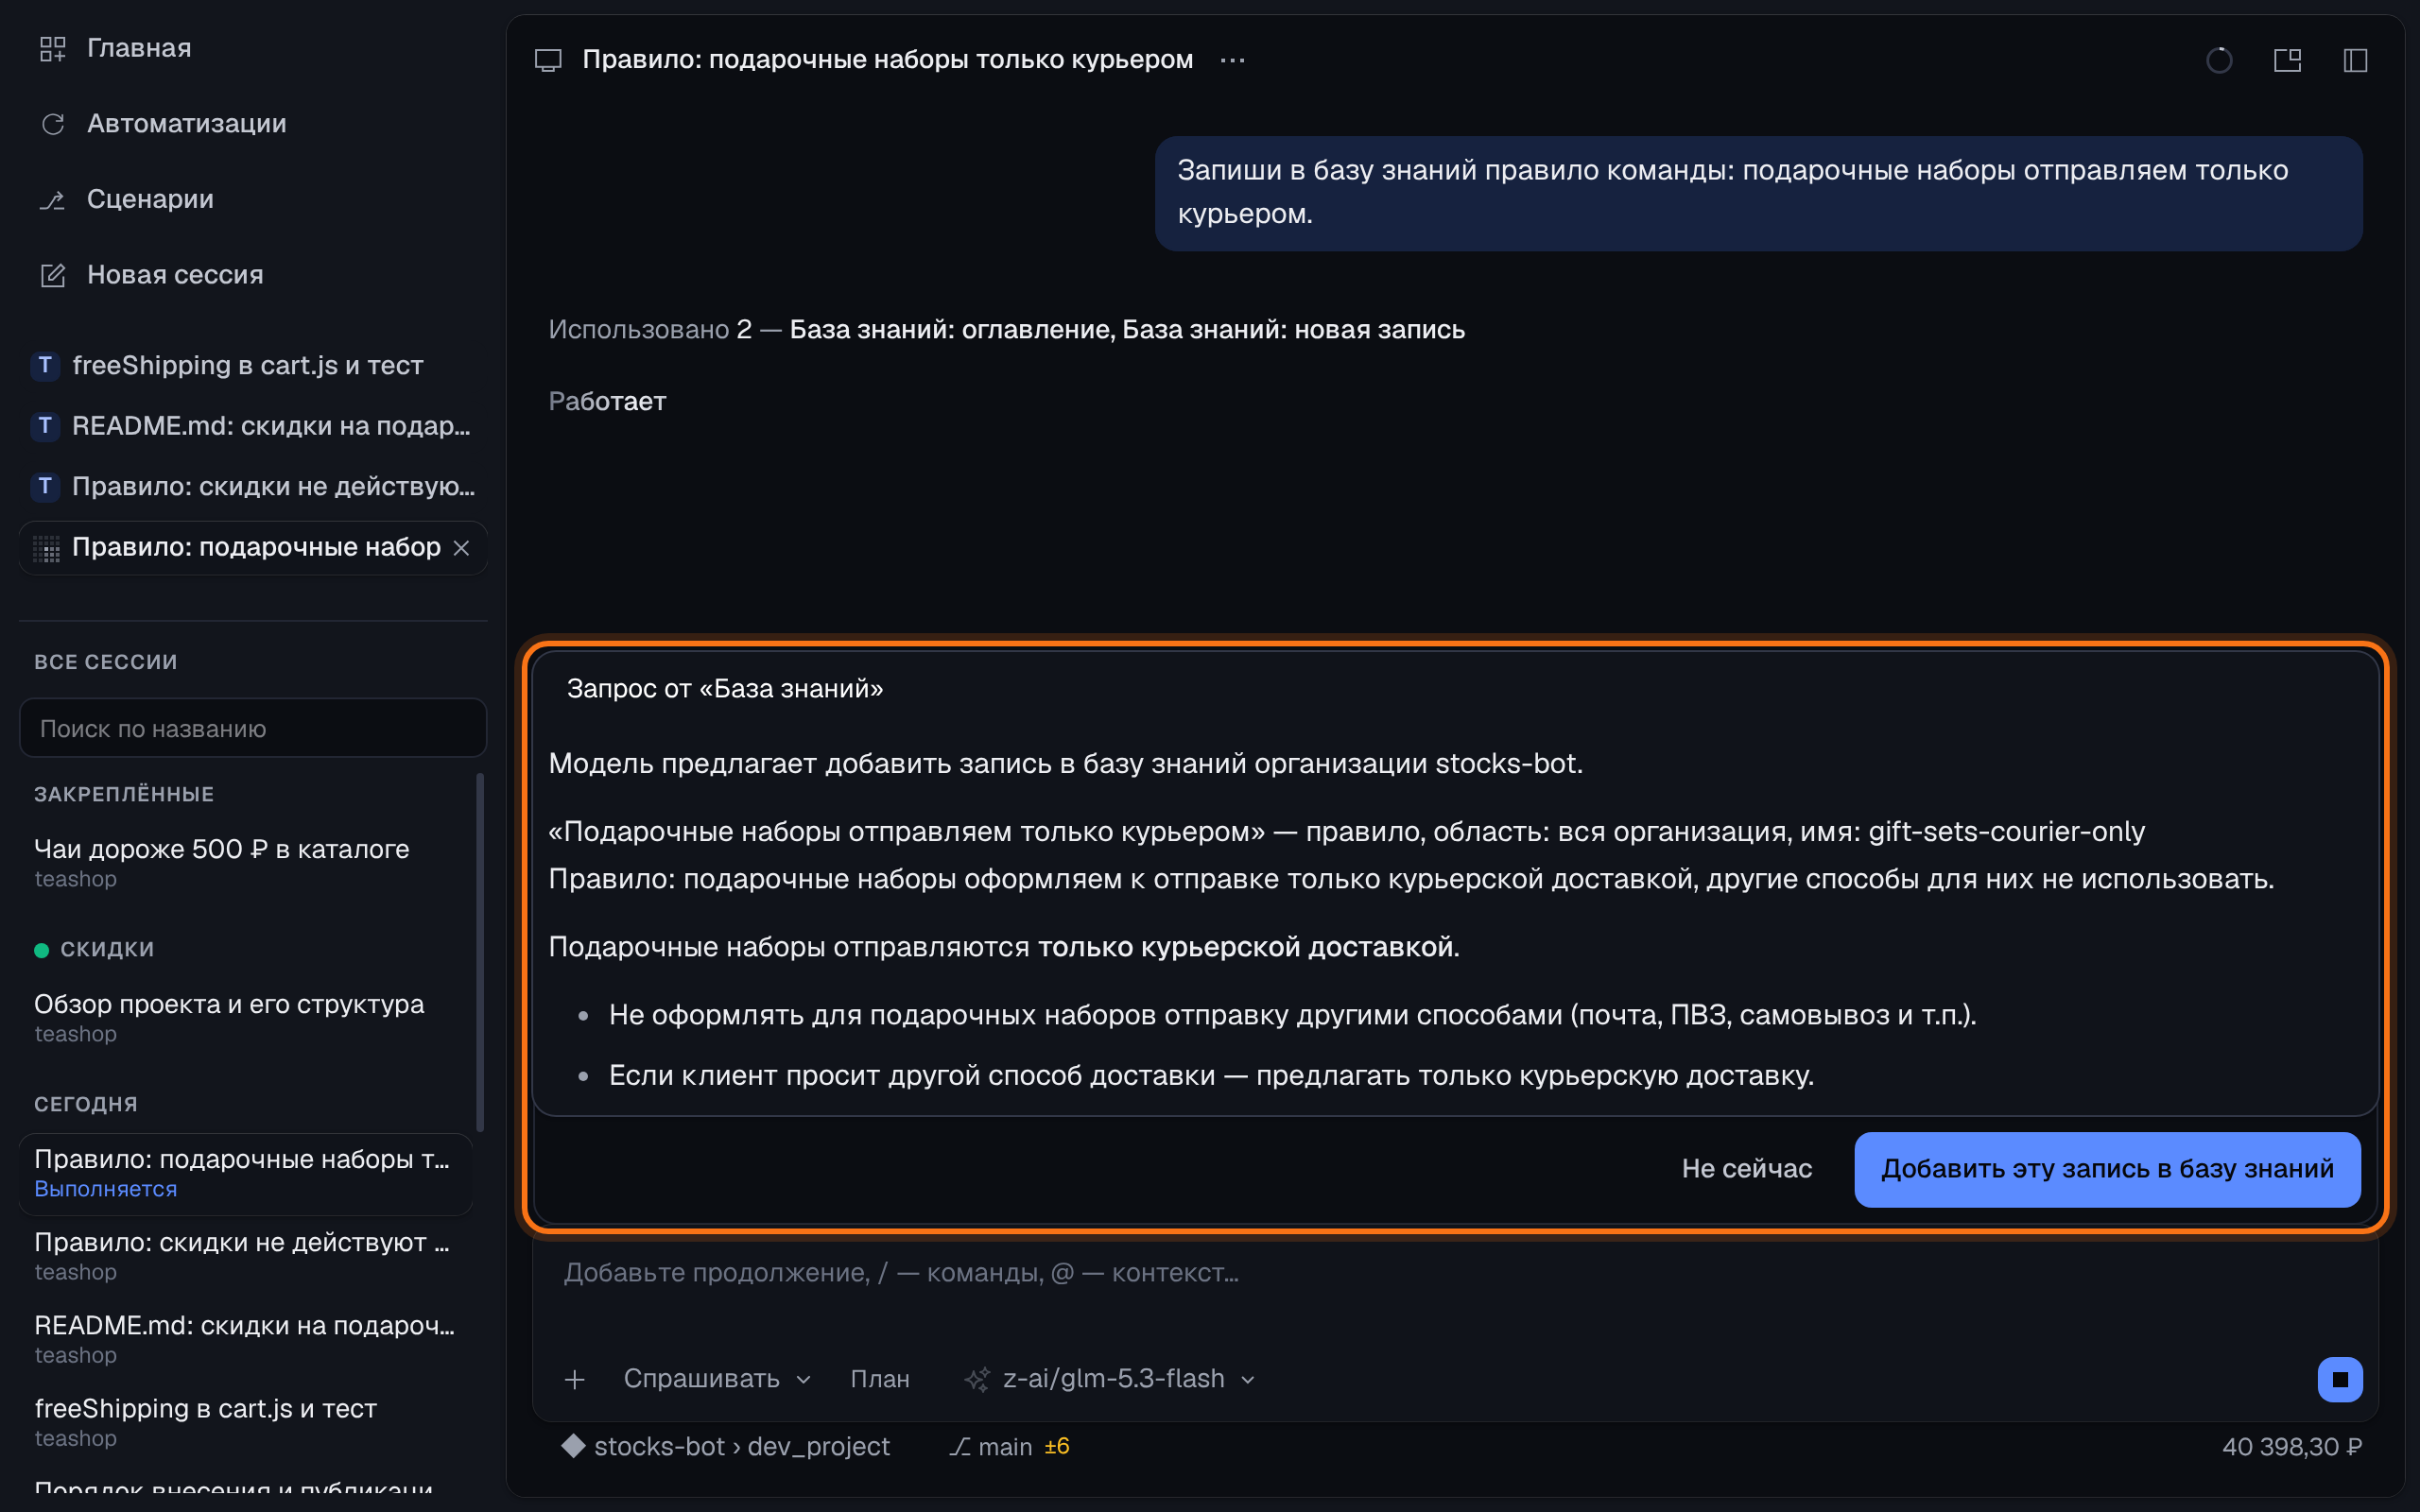Image resolution: width=2420 pixels, height=1512 pixels.
Task: Click the plus attach icon in composer
Action: pos(574,1379)
